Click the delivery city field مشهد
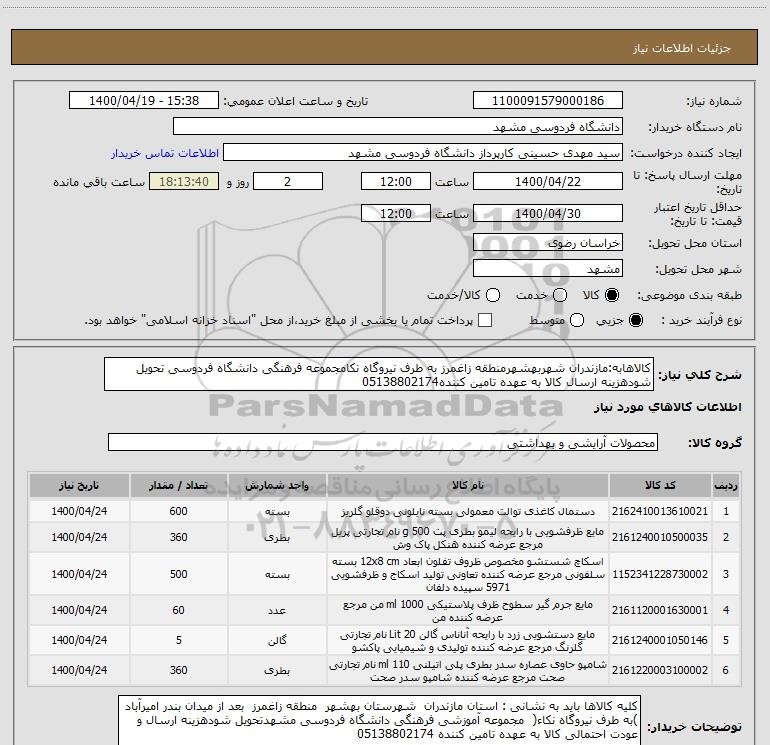The image size is (770, 745). [548, 268]
